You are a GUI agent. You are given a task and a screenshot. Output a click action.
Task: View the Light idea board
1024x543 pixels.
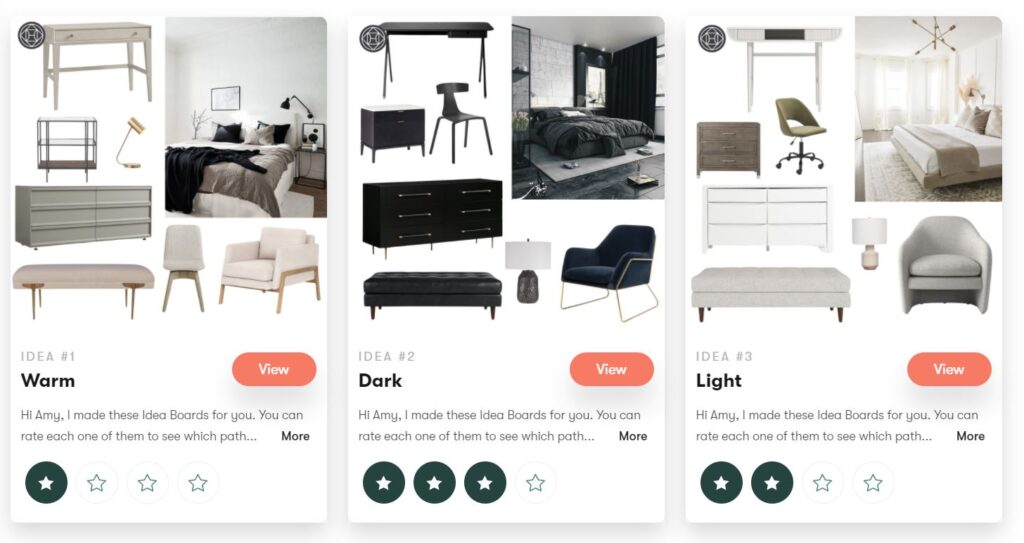950,369
